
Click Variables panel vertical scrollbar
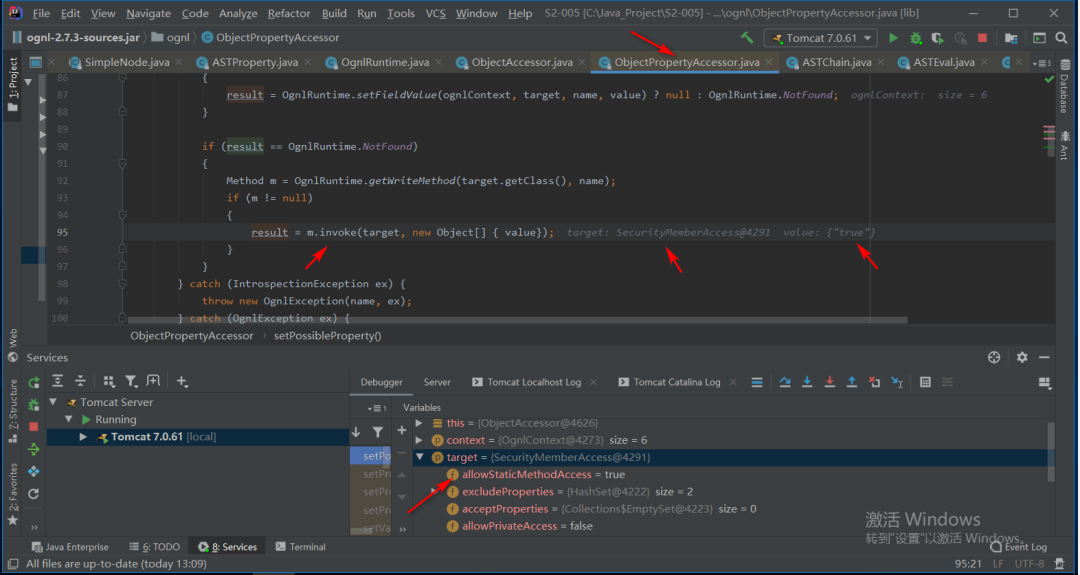[1051, 451]
